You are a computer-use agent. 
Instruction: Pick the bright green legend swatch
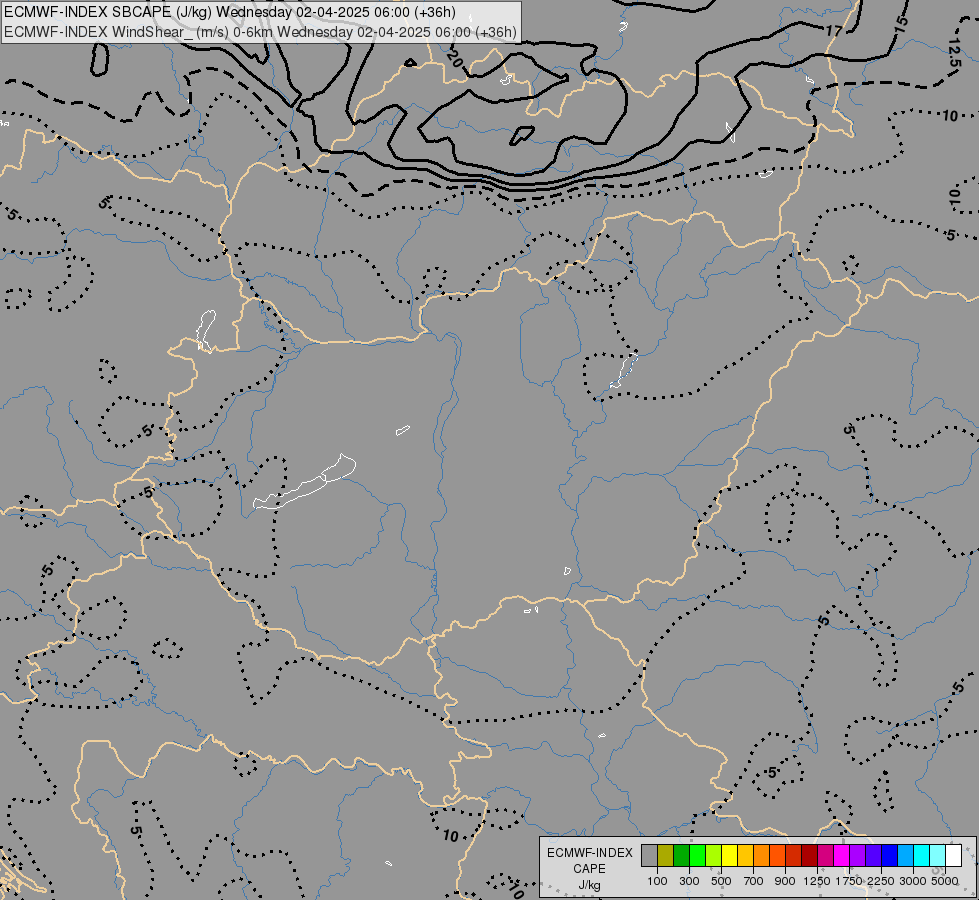coord(697,855)
